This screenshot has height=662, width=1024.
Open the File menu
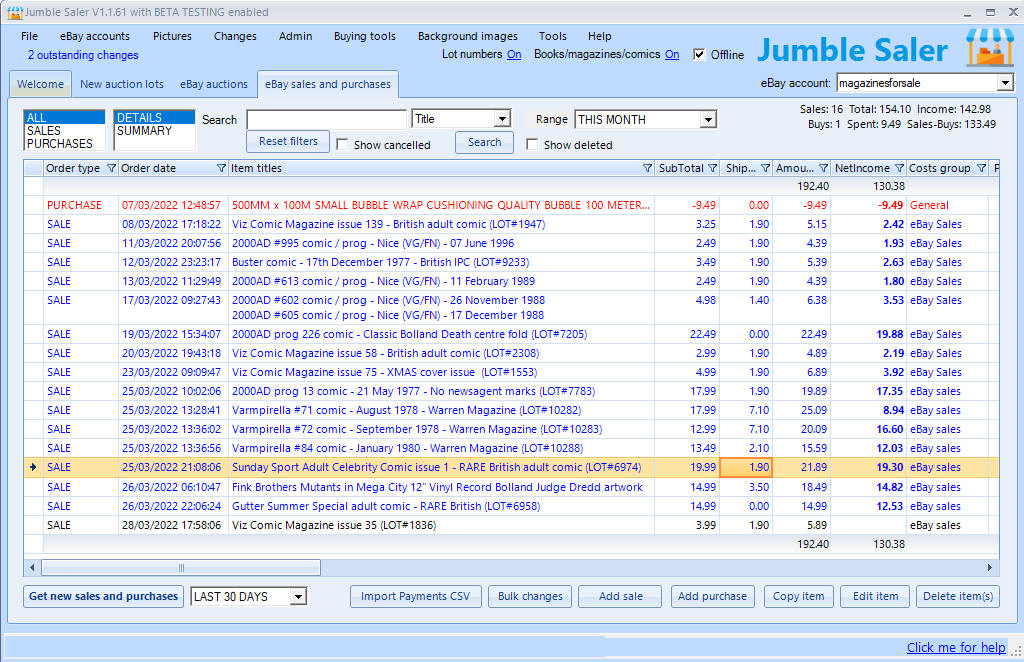pyautogui.click(x=29, y=37)
